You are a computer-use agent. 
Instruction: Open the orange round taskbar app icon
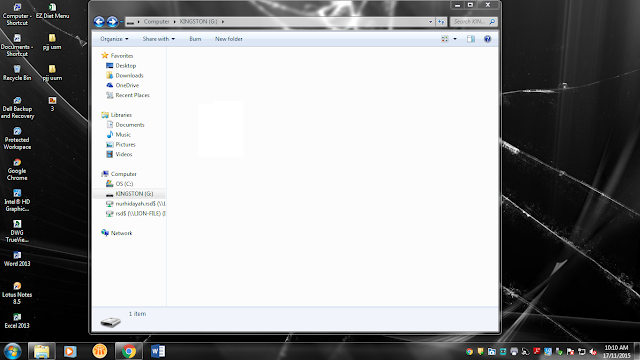tap(100, 351)
